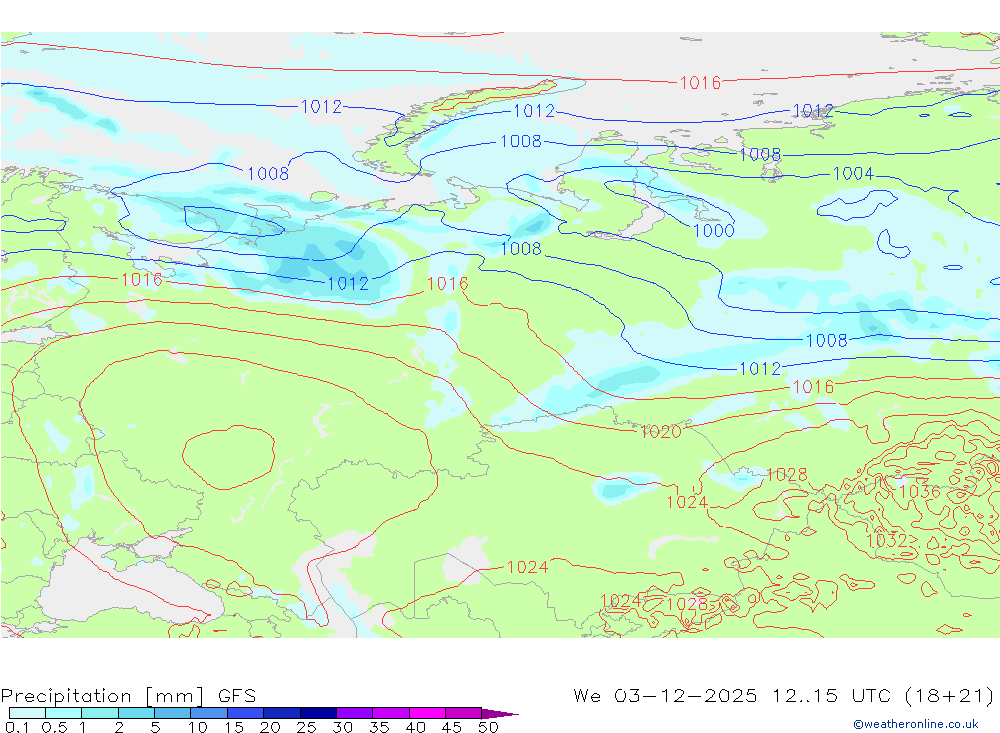This screenshot has height=733, width=1000.
Task: Click the legend label '25'
Action: click(306, 727)
